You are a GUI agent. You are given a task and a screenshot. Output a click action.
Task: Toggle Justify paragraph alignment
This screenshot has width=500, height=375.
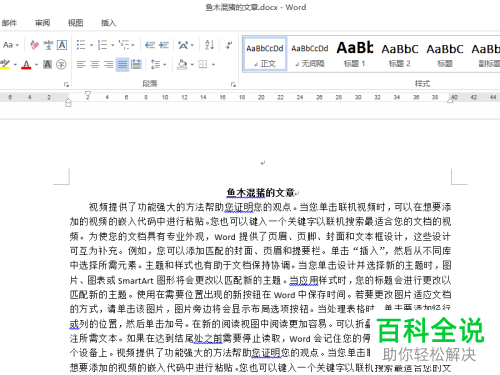pos(122,64)
